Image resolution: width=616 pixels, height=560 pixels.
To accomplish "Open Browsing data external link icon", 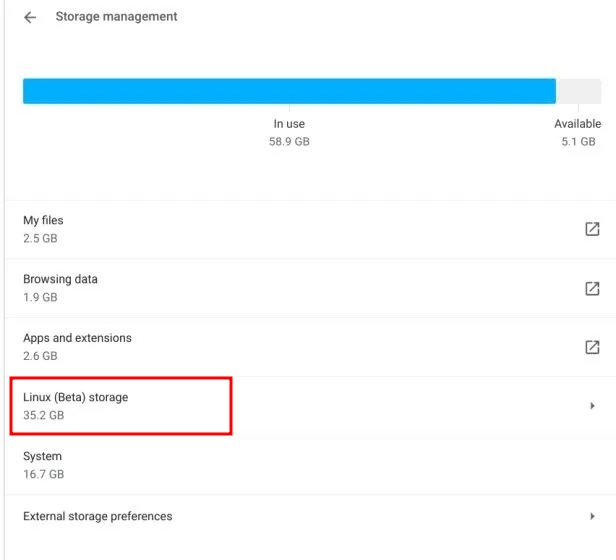I will tap(592, 288).
